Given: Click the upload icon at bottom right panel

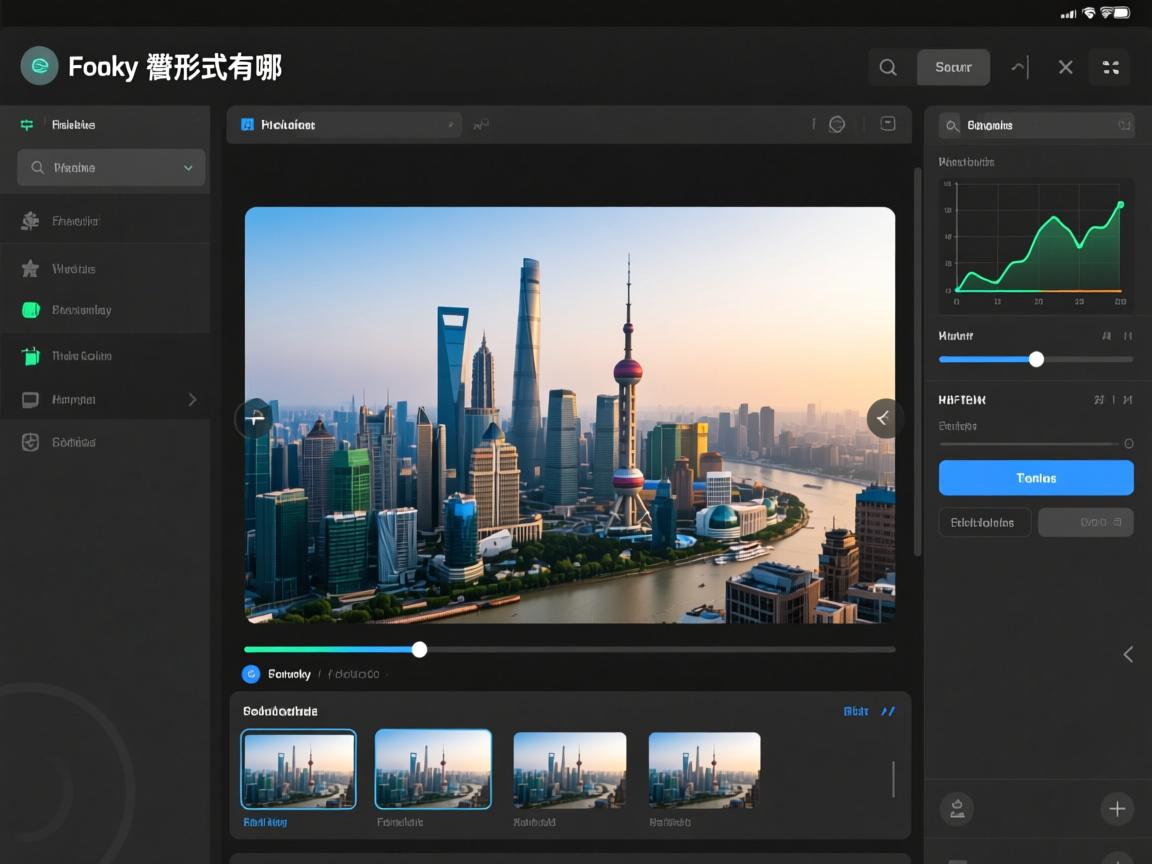Looking at the screenshot, I should [x=956, y=809].
